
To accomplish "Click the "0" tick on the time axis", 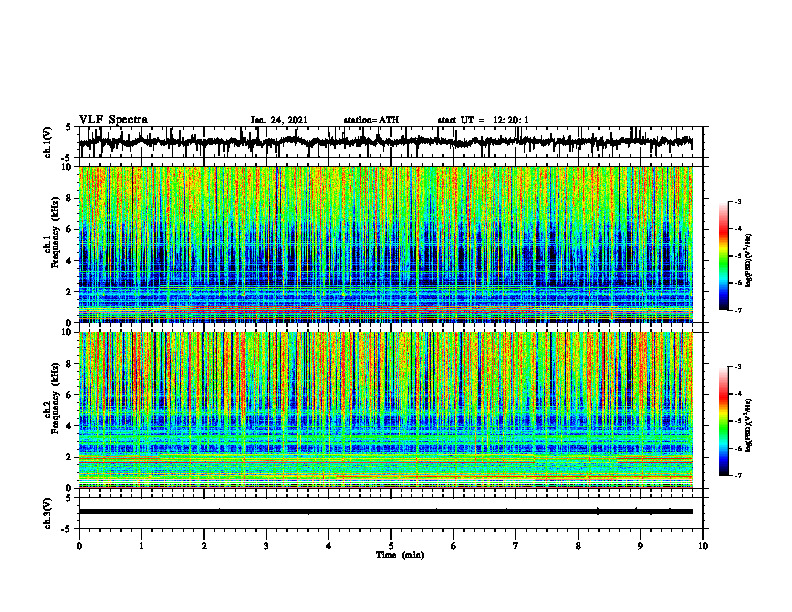I will coord(79,546).
